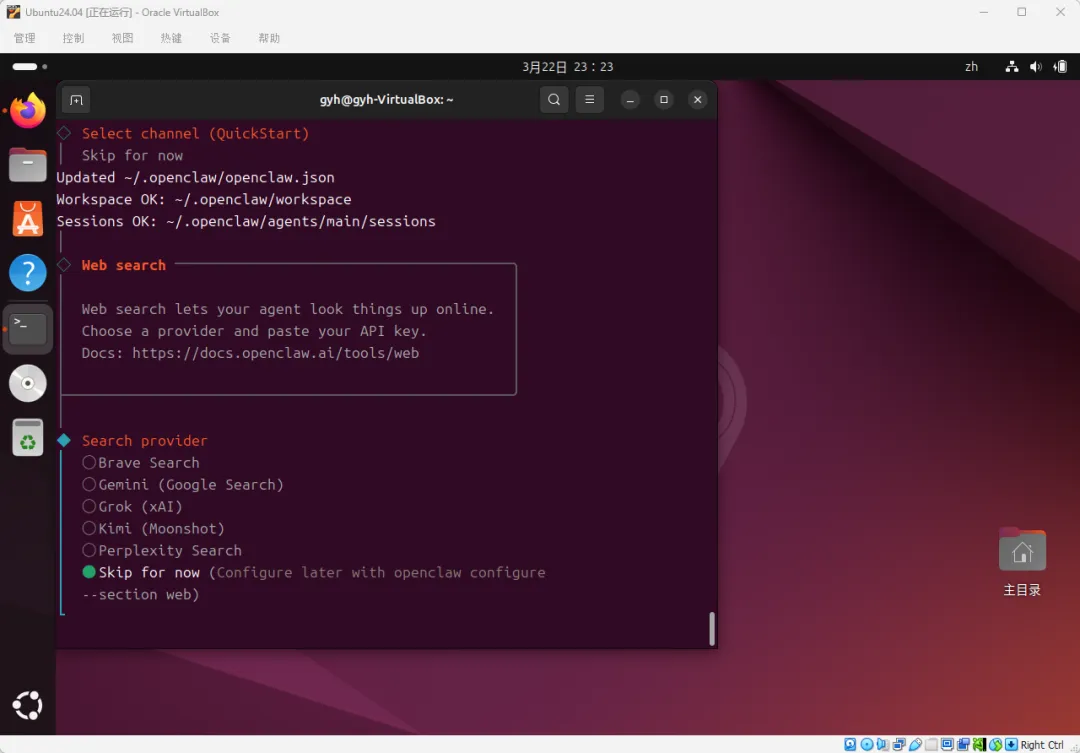Open Firefox from the Ubuntu dock
This screenshot has width=1080, height=753.
point(28,110)
